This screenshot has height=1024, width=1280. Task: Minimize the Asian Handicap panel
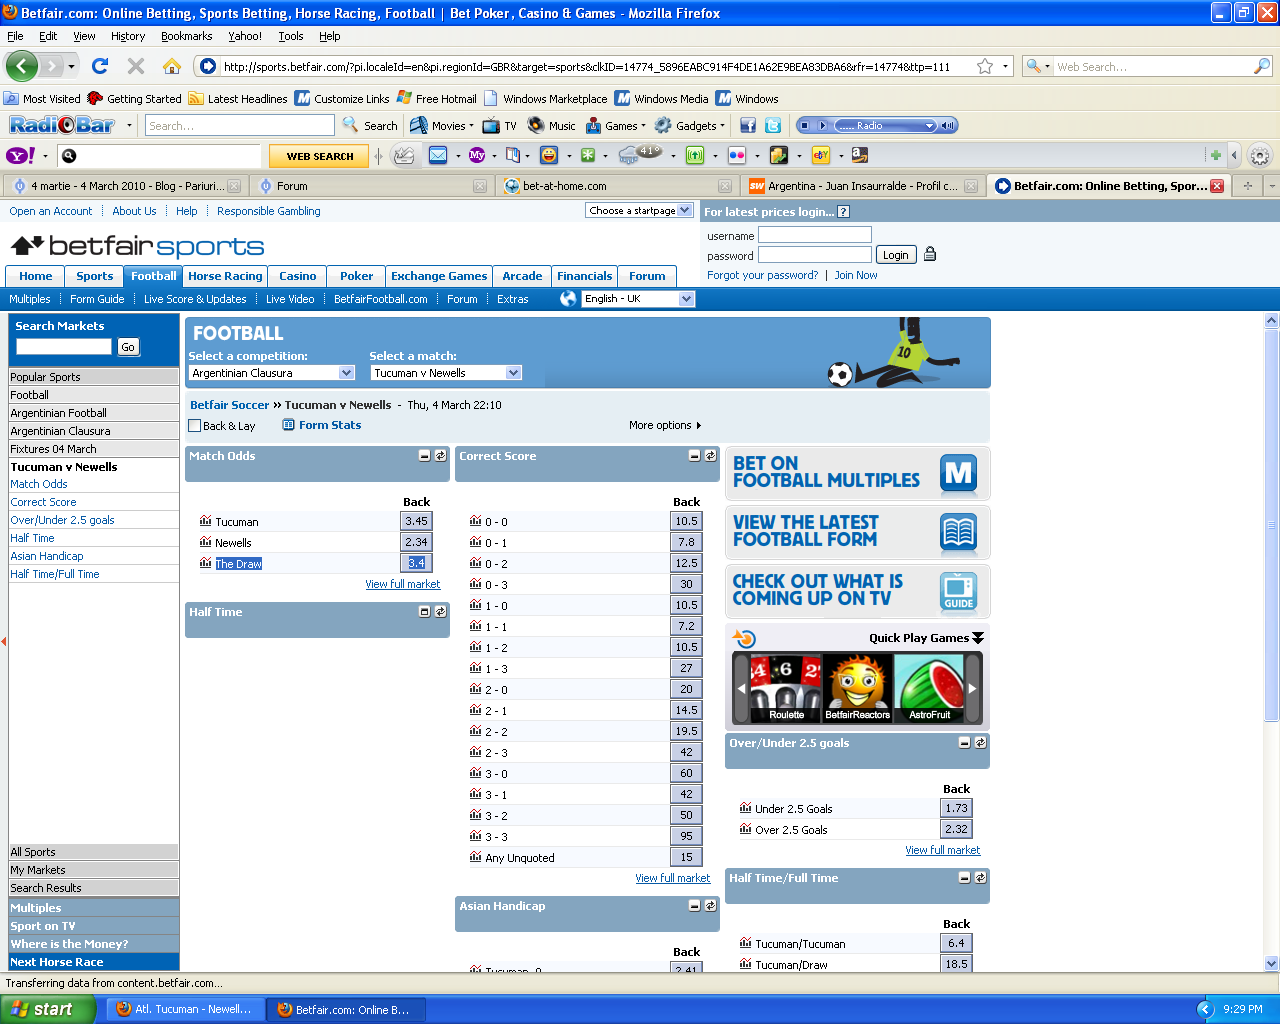point(694,906)
